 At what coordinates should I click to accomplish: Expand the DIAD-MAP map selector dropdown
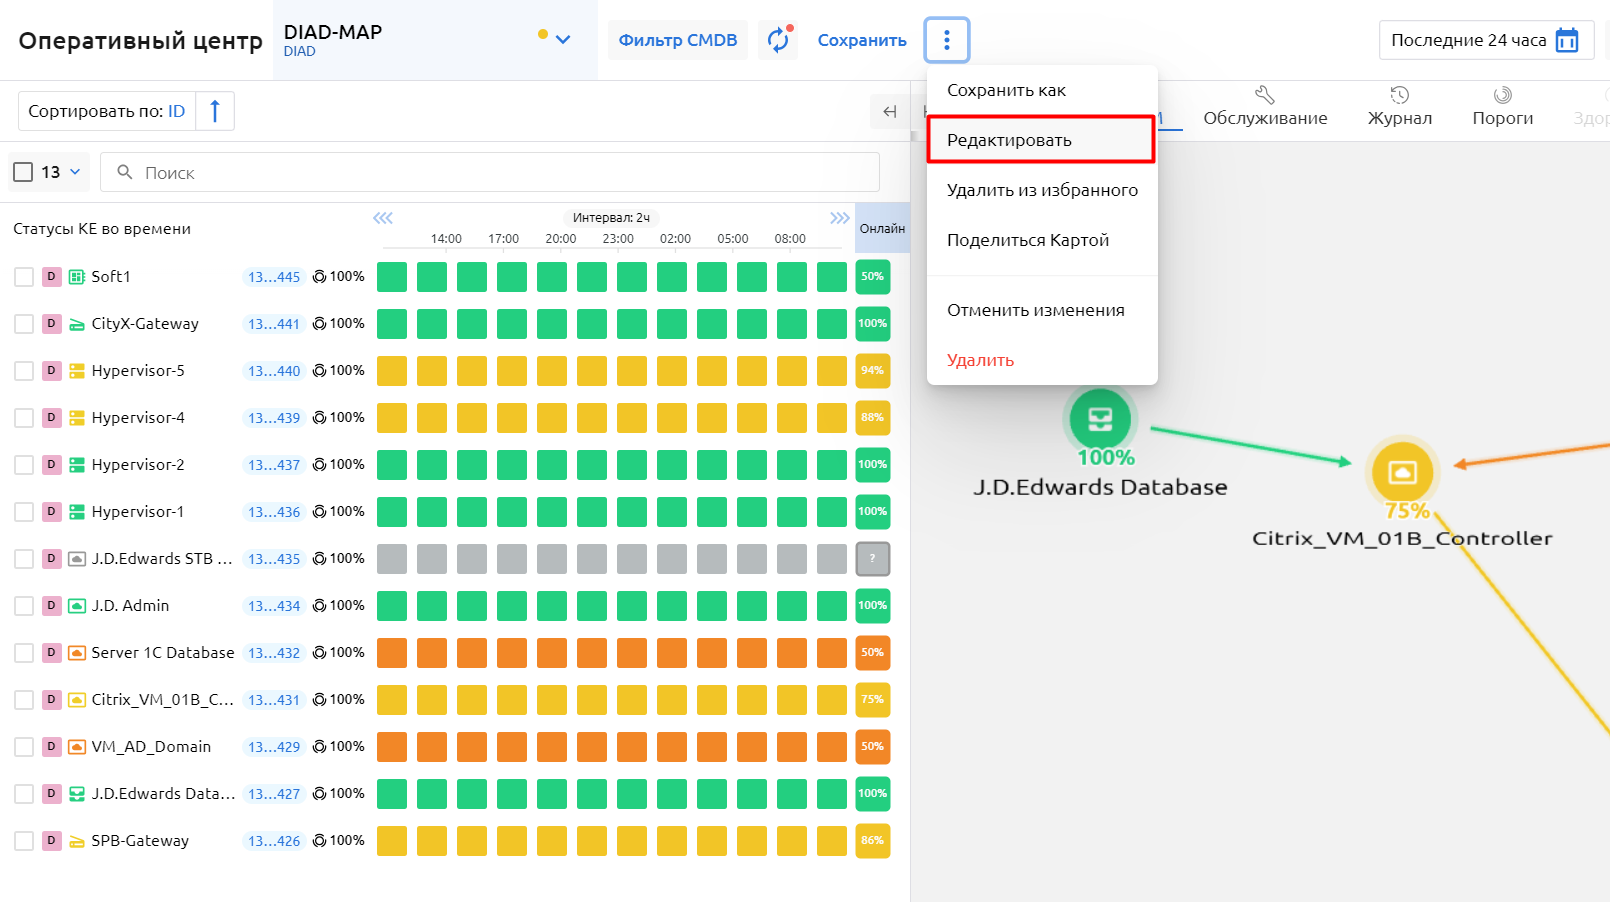point(562,40)
